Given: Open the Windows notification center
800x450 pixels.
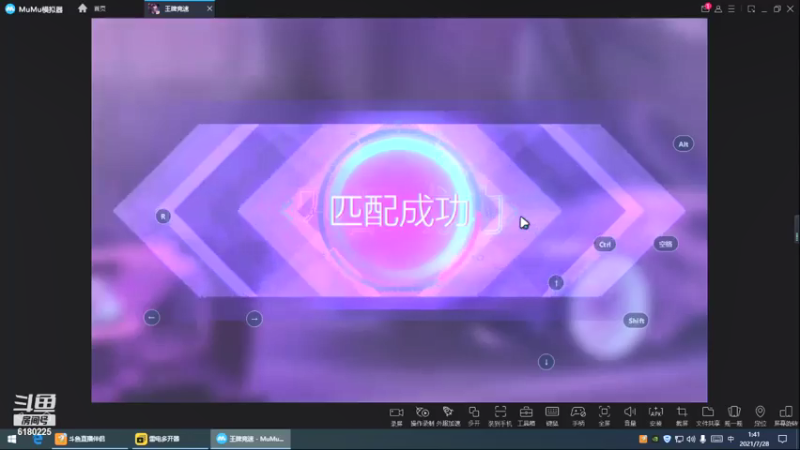Looking at the screenshot, I should tap(783, 439).
